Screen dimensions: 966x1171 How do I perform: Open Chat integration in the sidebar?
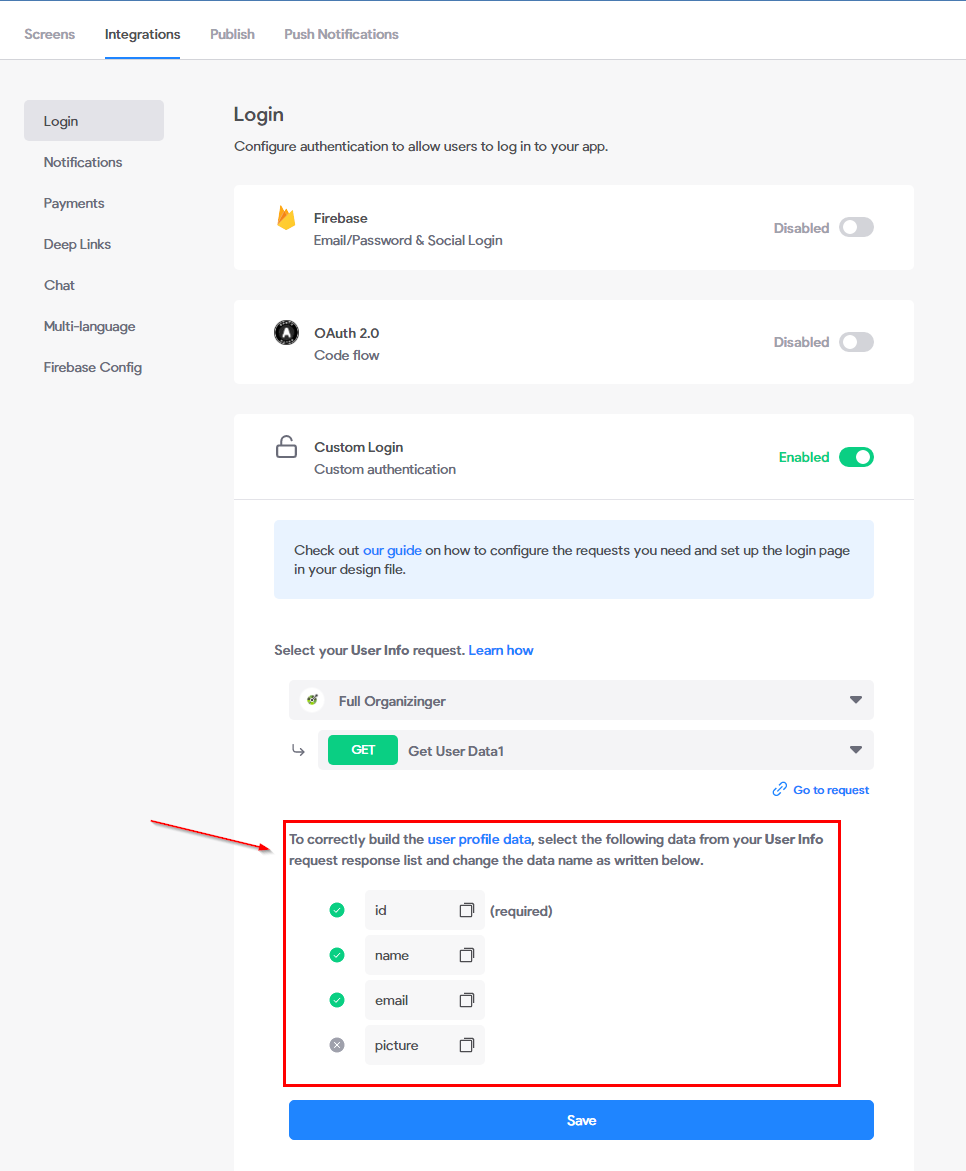pos(59,285)
